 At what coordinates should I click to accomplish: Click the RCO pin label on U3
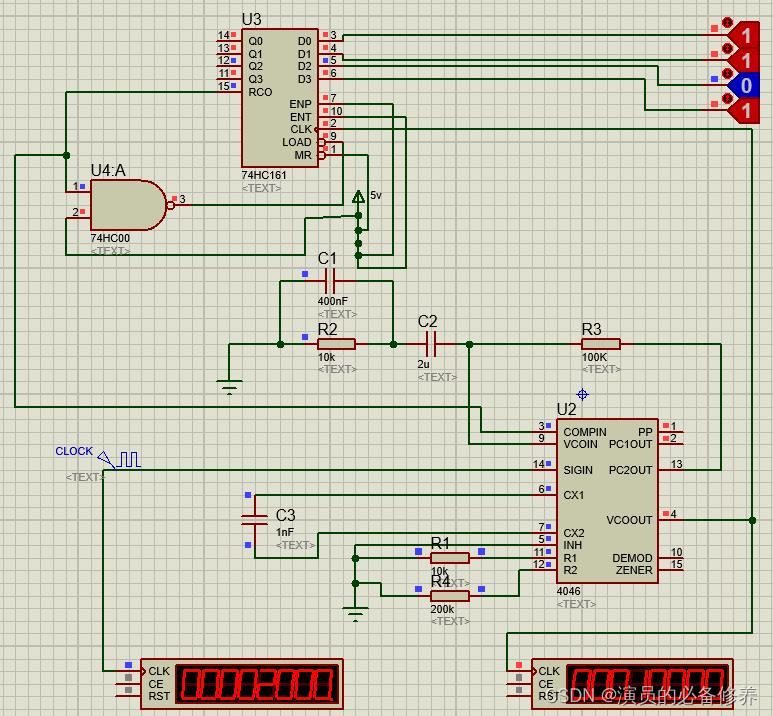pos(260,92)
